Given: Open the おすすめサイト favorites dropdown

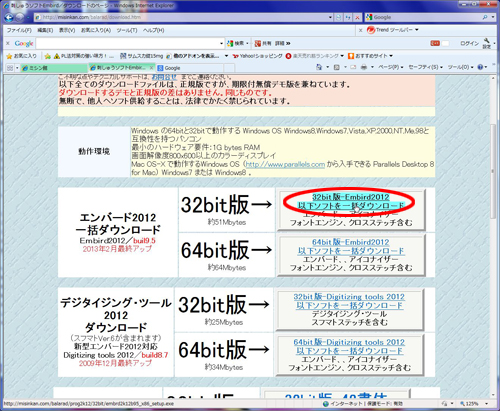Looking at the screenshot, I should (x=370, y=56).
